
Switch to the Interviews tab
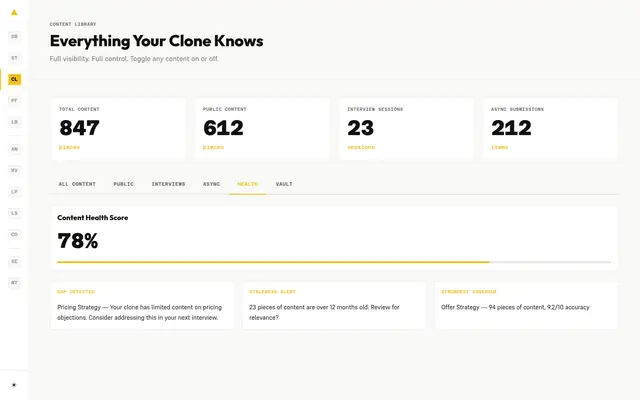tap(168, 184)
